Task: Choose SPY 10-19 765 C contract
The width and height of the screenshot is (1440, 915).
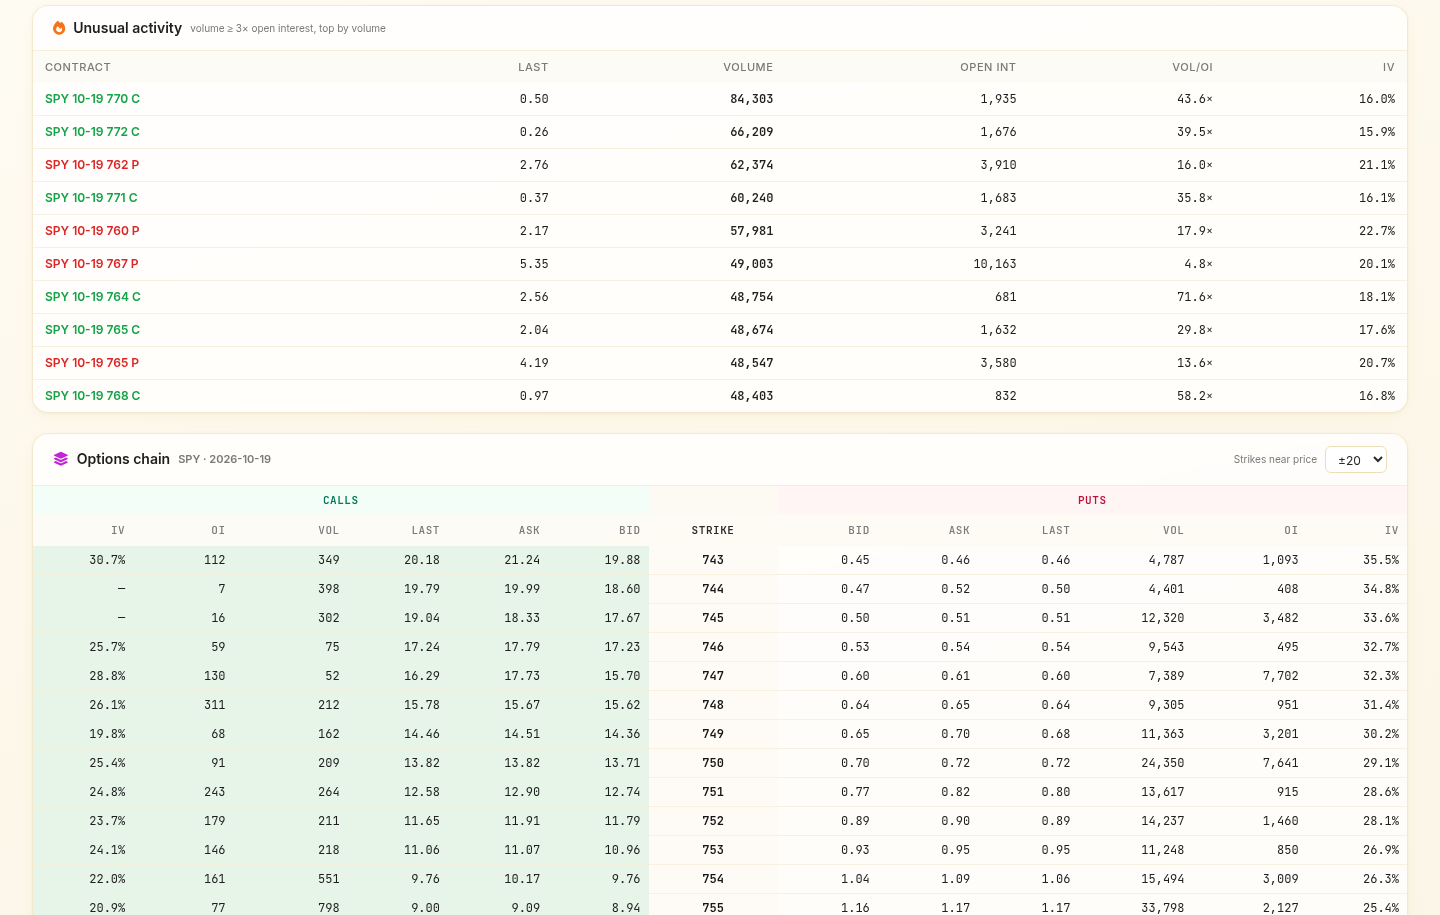Action: tap(92, 330)
